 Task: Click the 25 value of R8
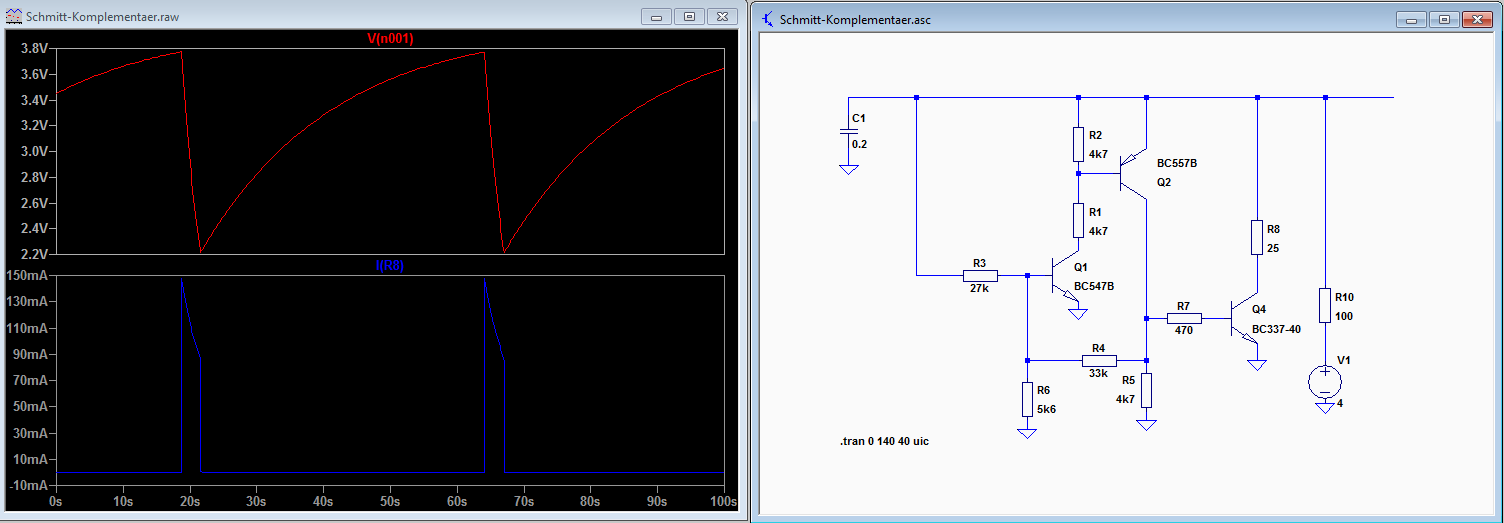click(x=1273, y=248)
